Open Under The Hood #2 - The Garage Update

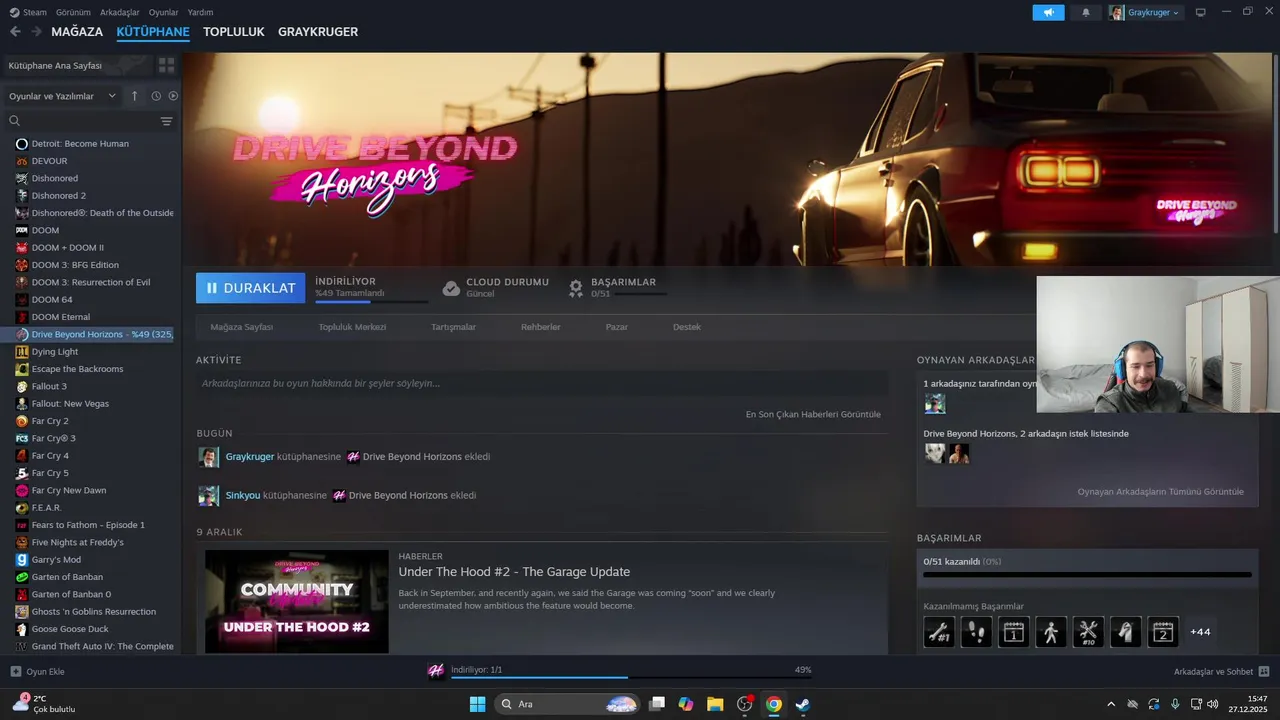pos(514,572)
